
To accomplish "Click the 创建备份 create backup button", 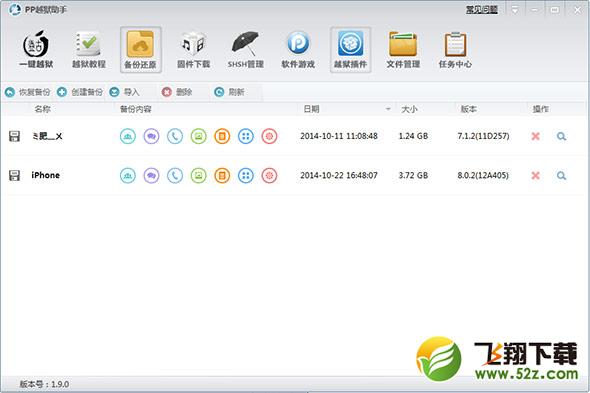I will (80, 92).
